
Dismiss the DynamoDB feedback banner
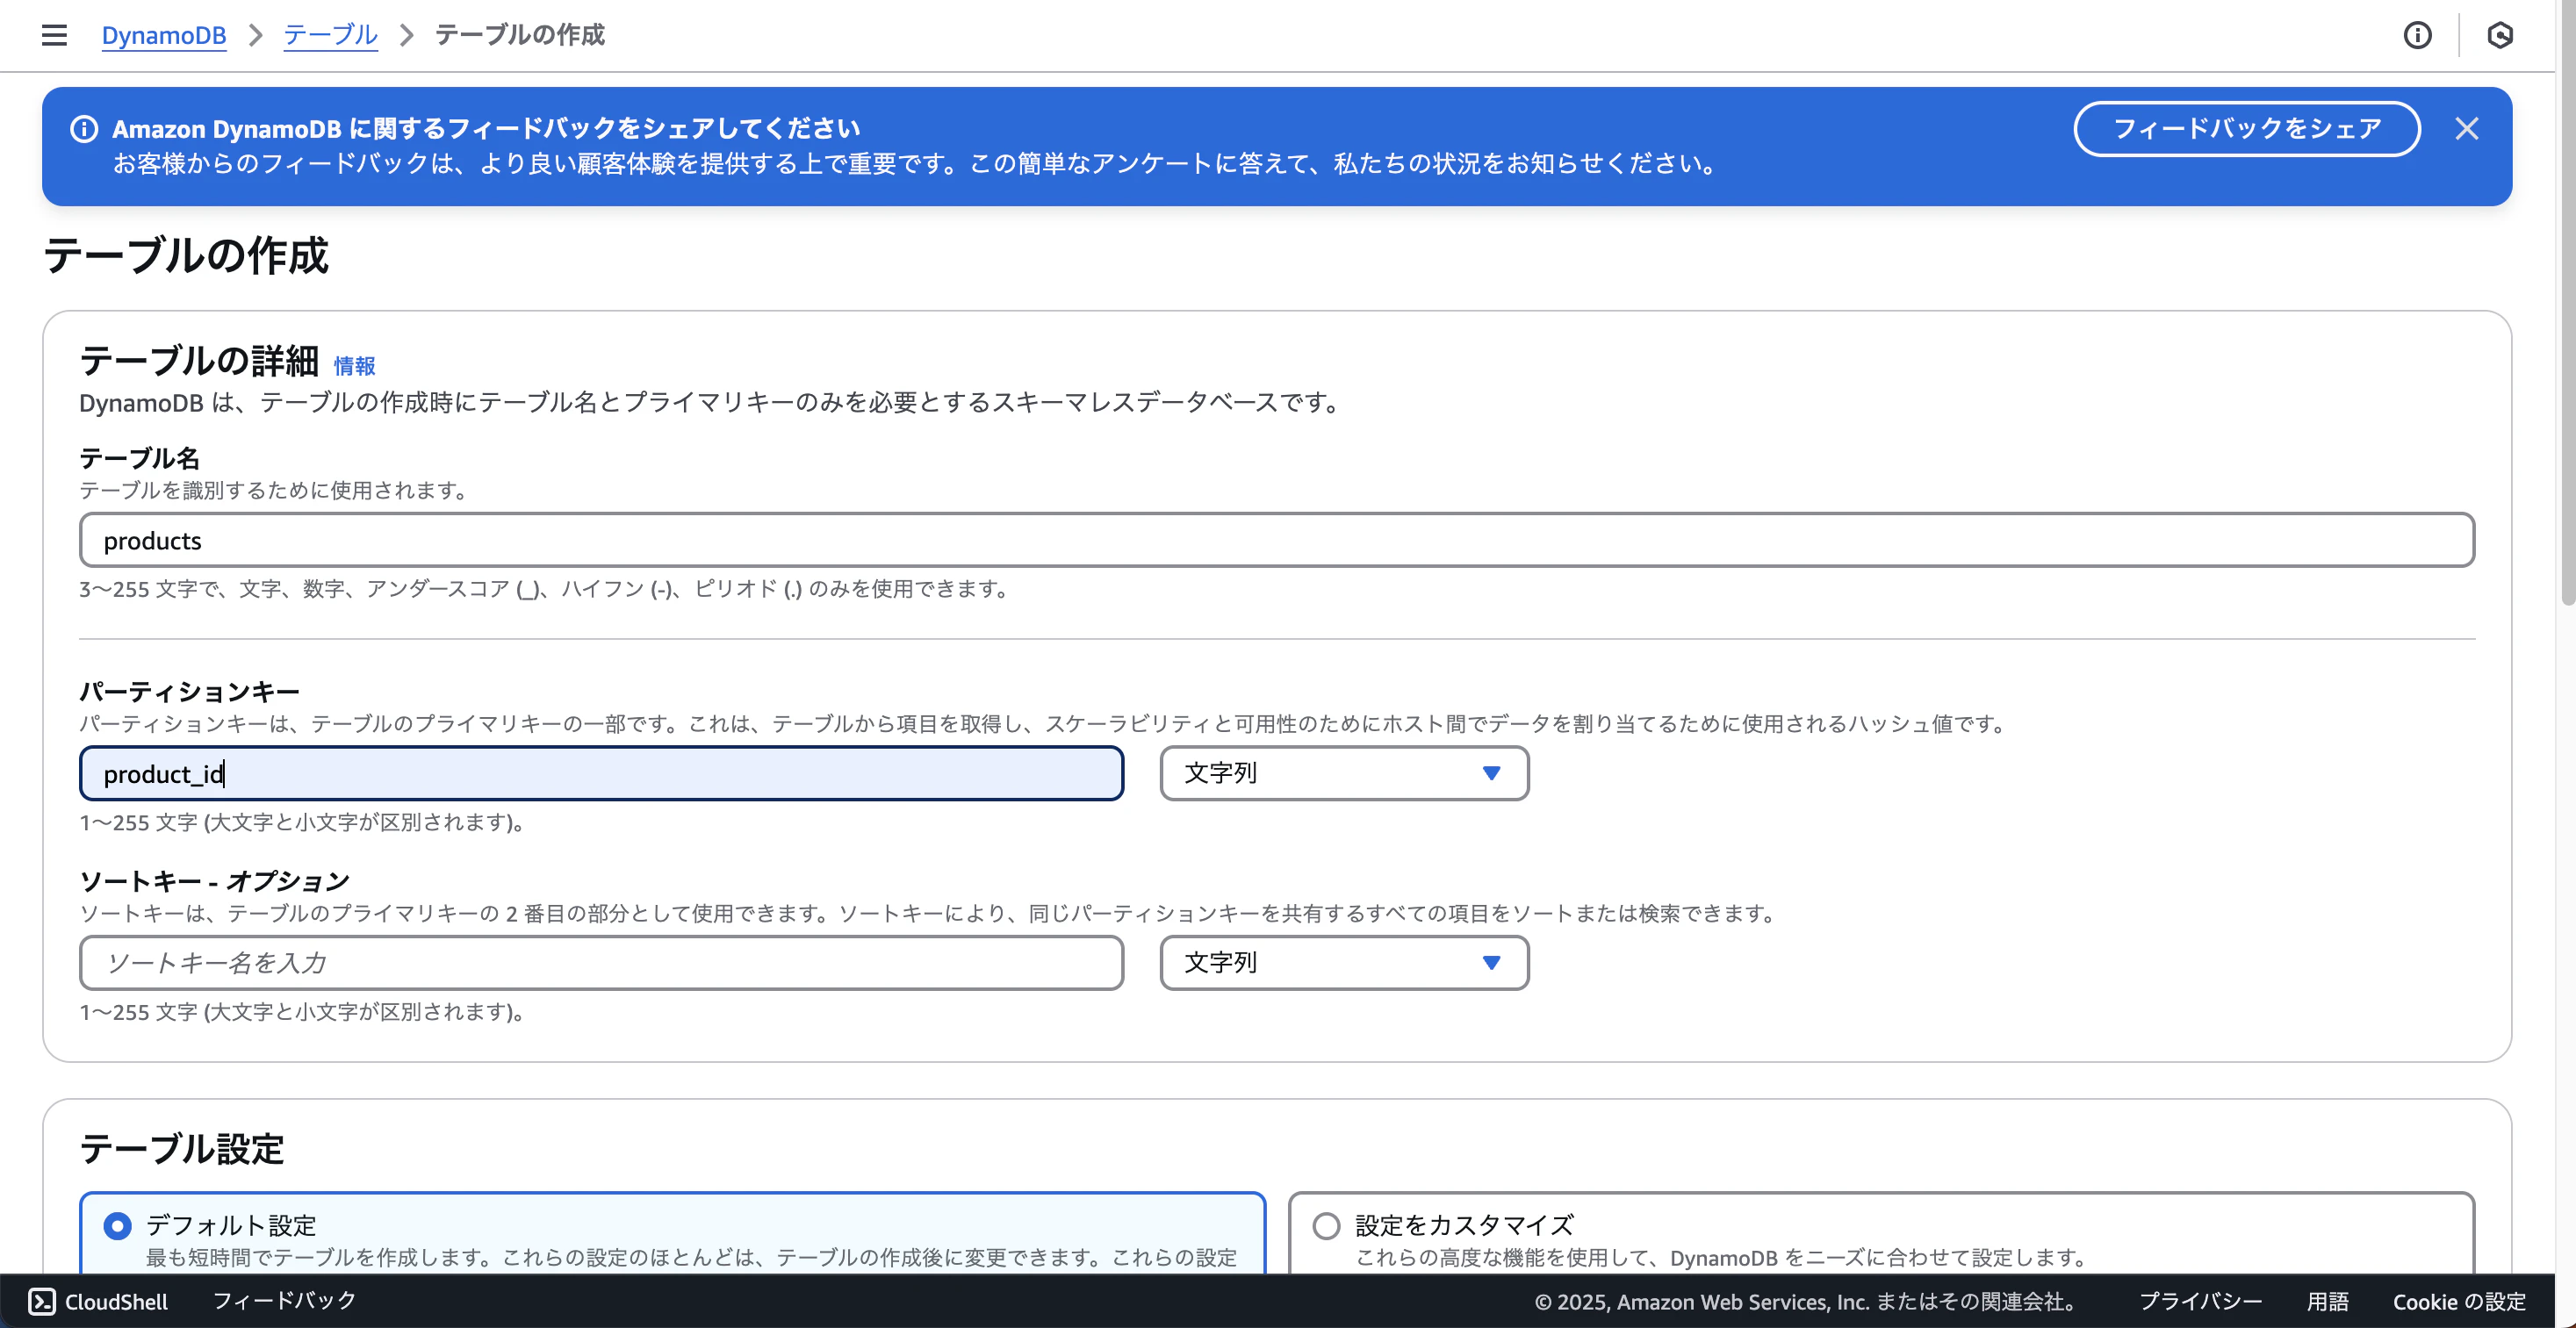coord(2468,128)
